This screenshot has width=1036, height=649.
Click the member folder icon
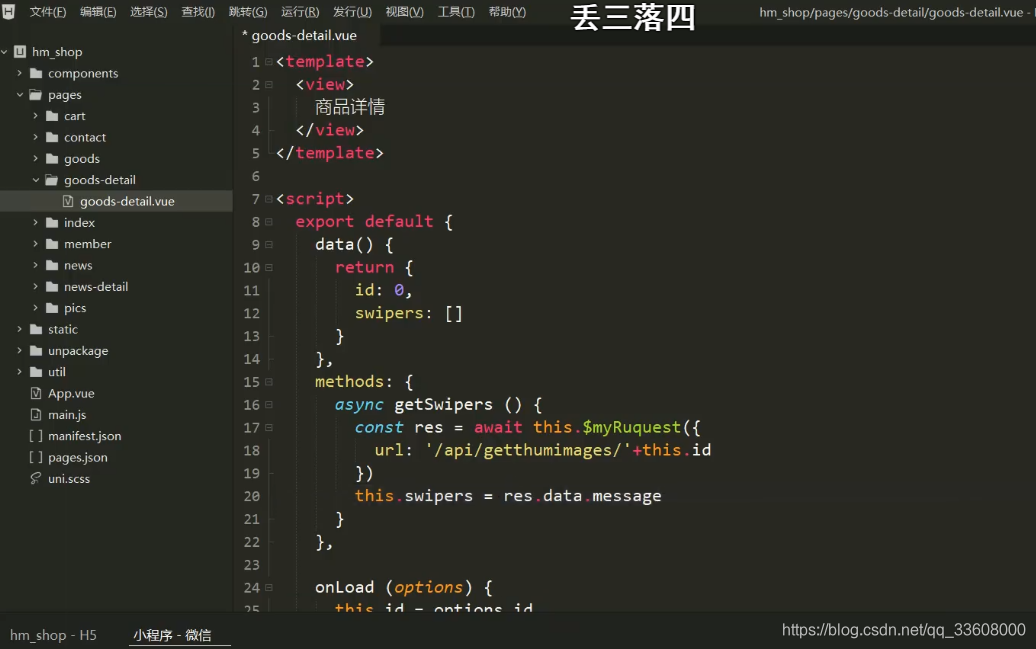coord(52,244)
